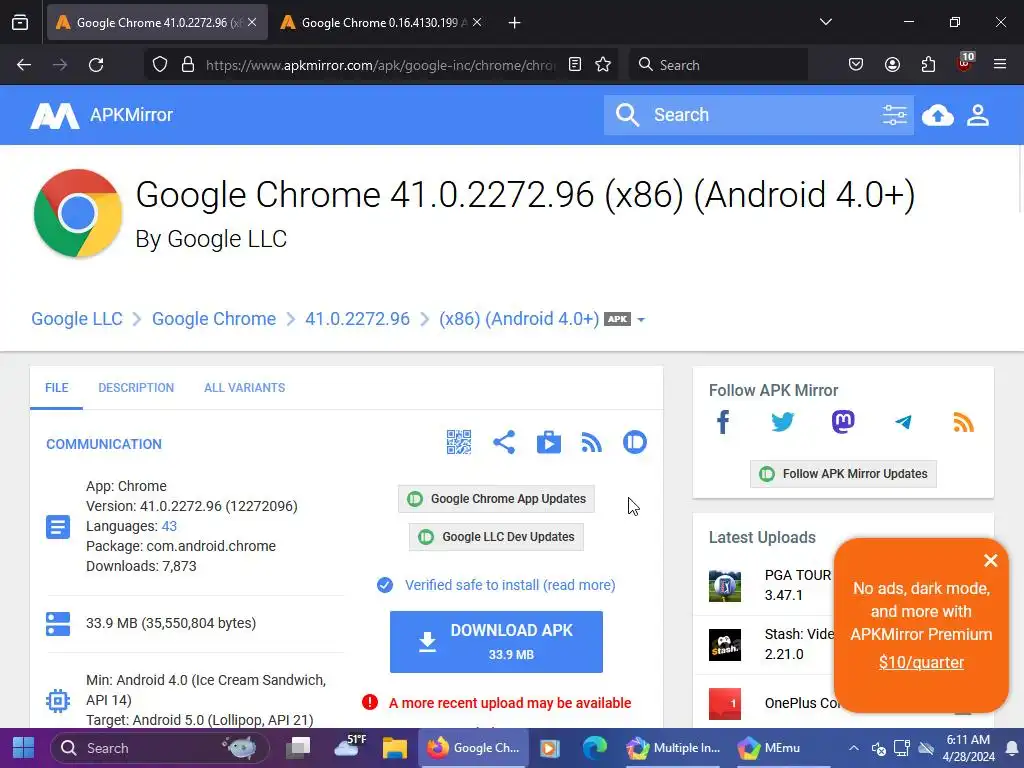1024x768 pixels.
Task: Open the Firefox View icon beside the tabs
Action: 20,22
